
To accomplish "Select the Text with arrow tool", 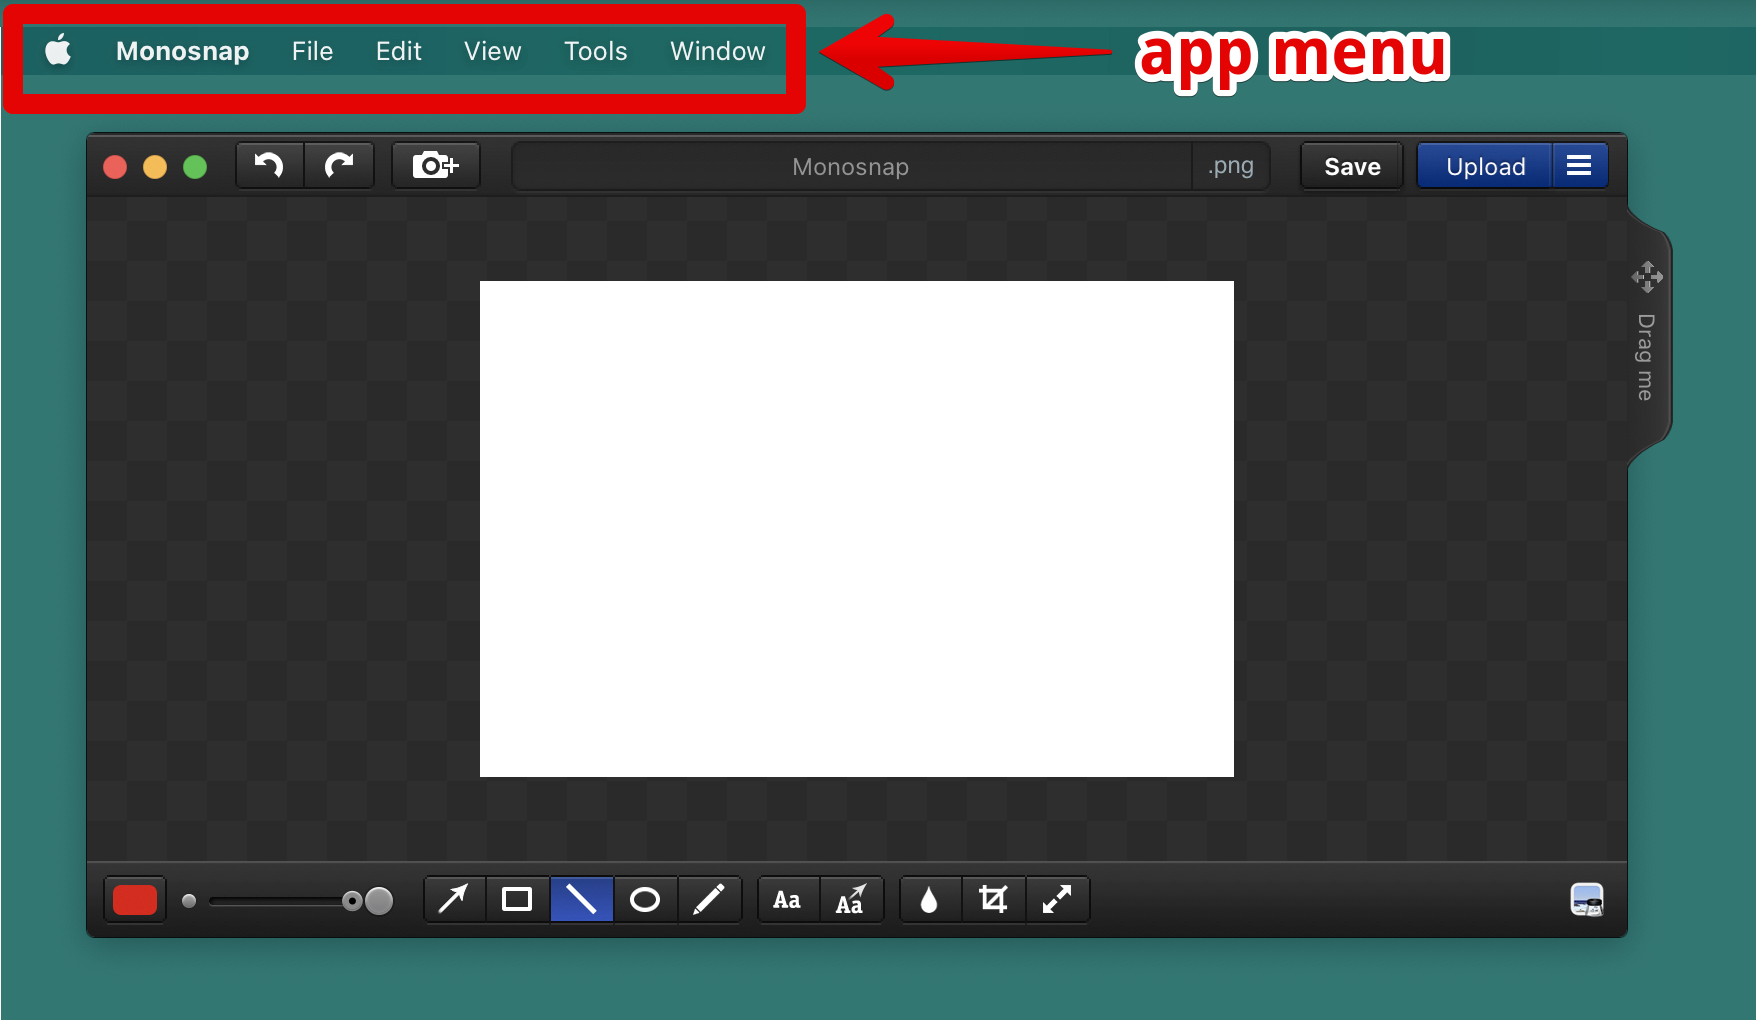I will click(x=851, y=900).
